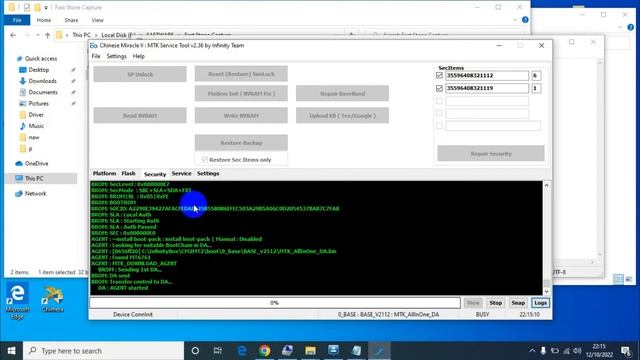Open Help menu in Chinese Miracle tool
Image resolution: width=640 pixels, height=360 pixels.
pyautogui.click(x=139, y=56)
